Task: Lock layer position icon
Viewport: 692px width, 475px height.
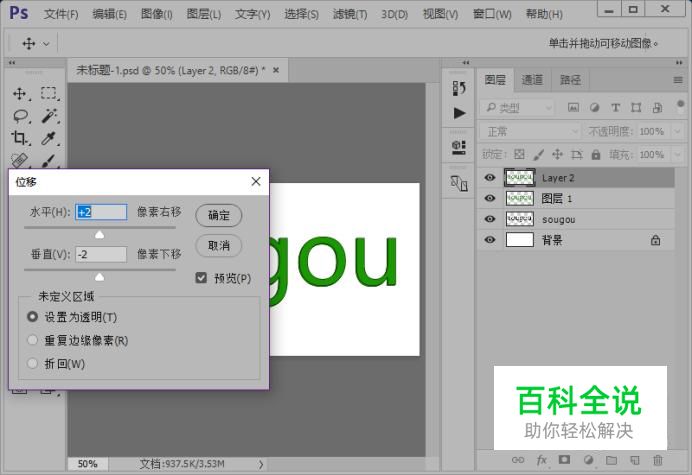Action: click(x=557, y=154)
